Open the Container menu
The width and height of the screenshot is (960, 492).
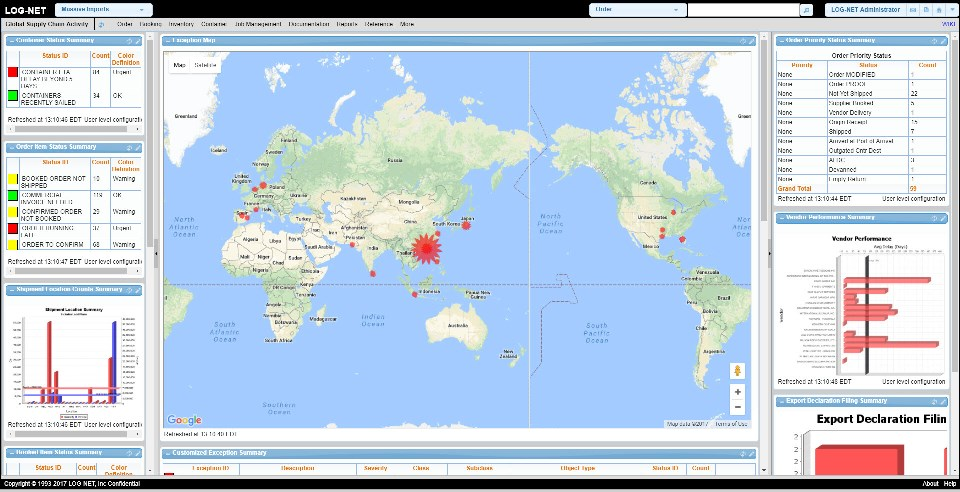pyautogui.click(x=214, y=24)
